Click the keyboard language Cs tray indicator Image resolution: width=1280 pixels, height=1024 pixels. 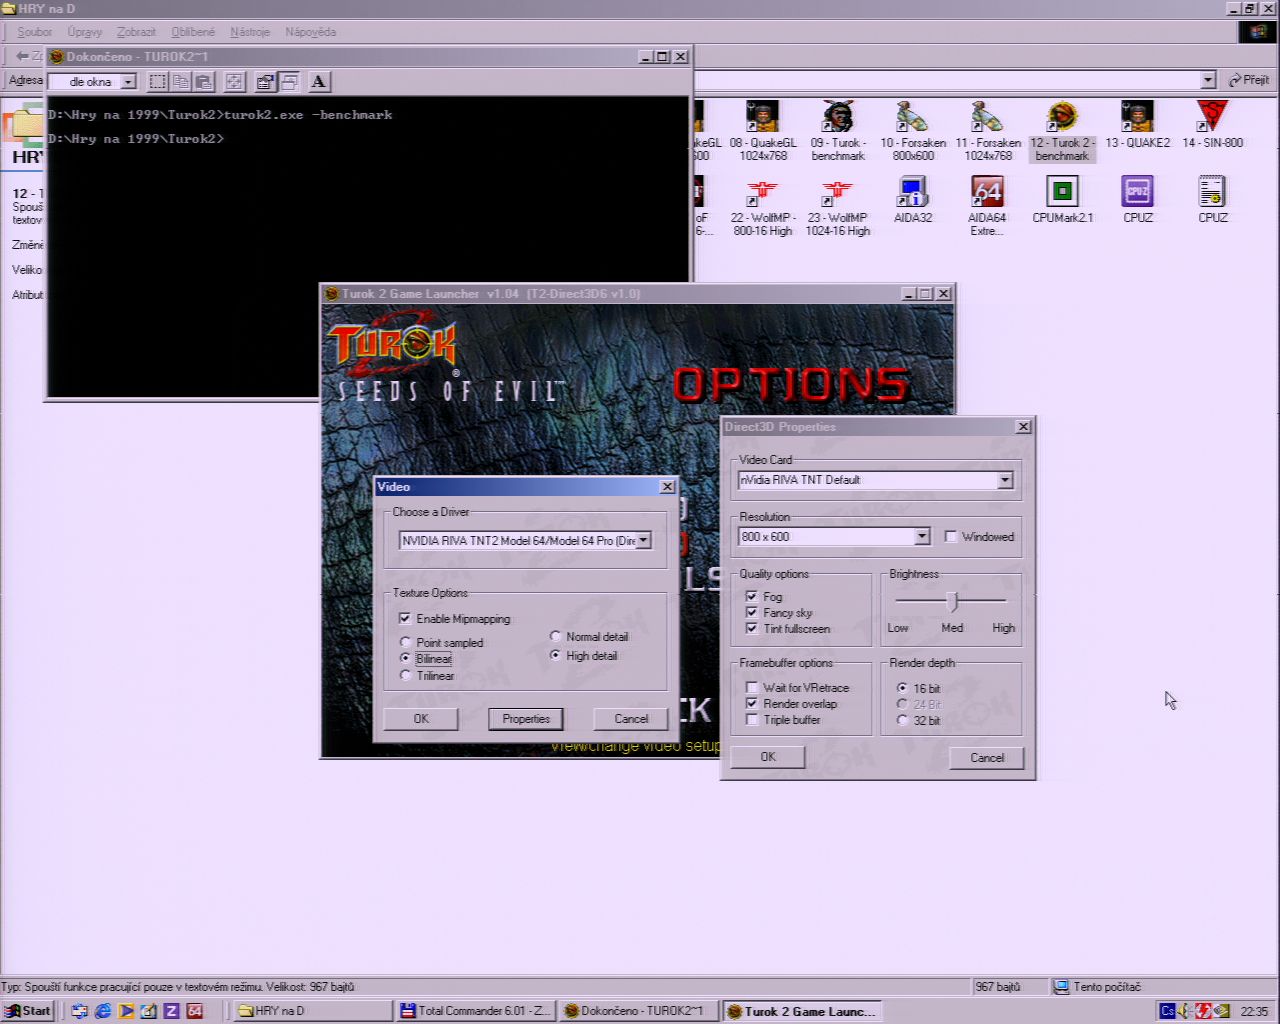click(x=1167, y=1011)
